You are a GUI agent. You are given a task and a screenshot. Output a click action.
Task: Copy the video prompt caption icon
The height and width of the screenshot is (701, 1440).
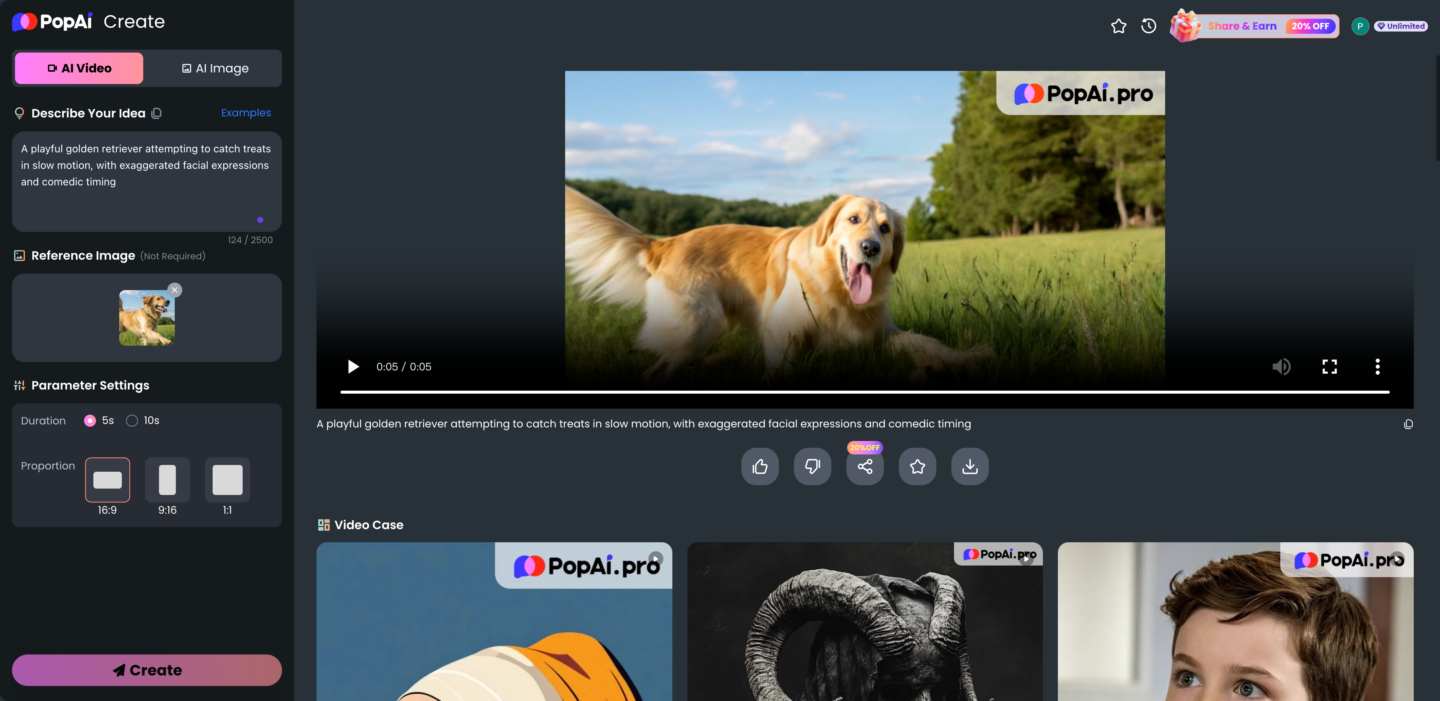pyautogui.click(x=1408, y=424)
